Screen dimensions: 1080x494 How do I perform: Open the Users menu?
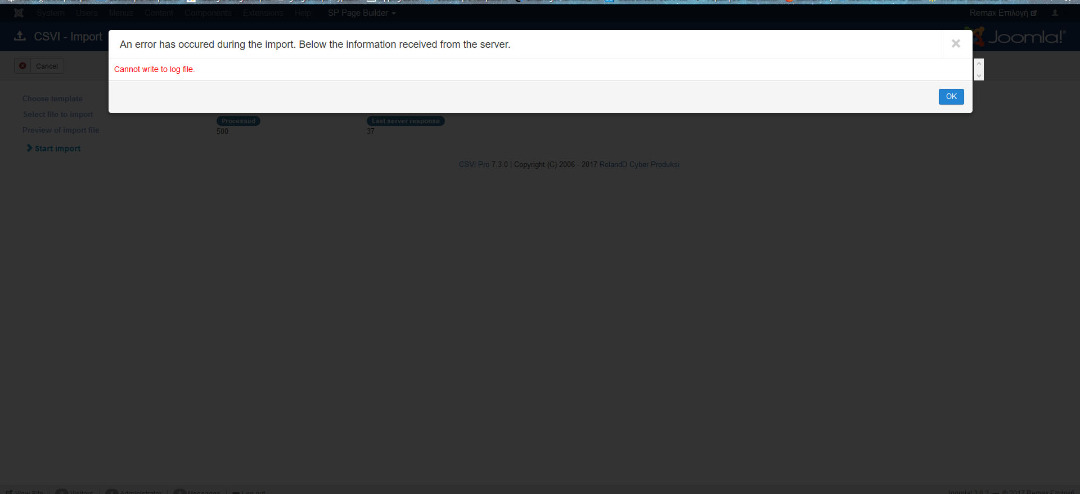[87, 13]
